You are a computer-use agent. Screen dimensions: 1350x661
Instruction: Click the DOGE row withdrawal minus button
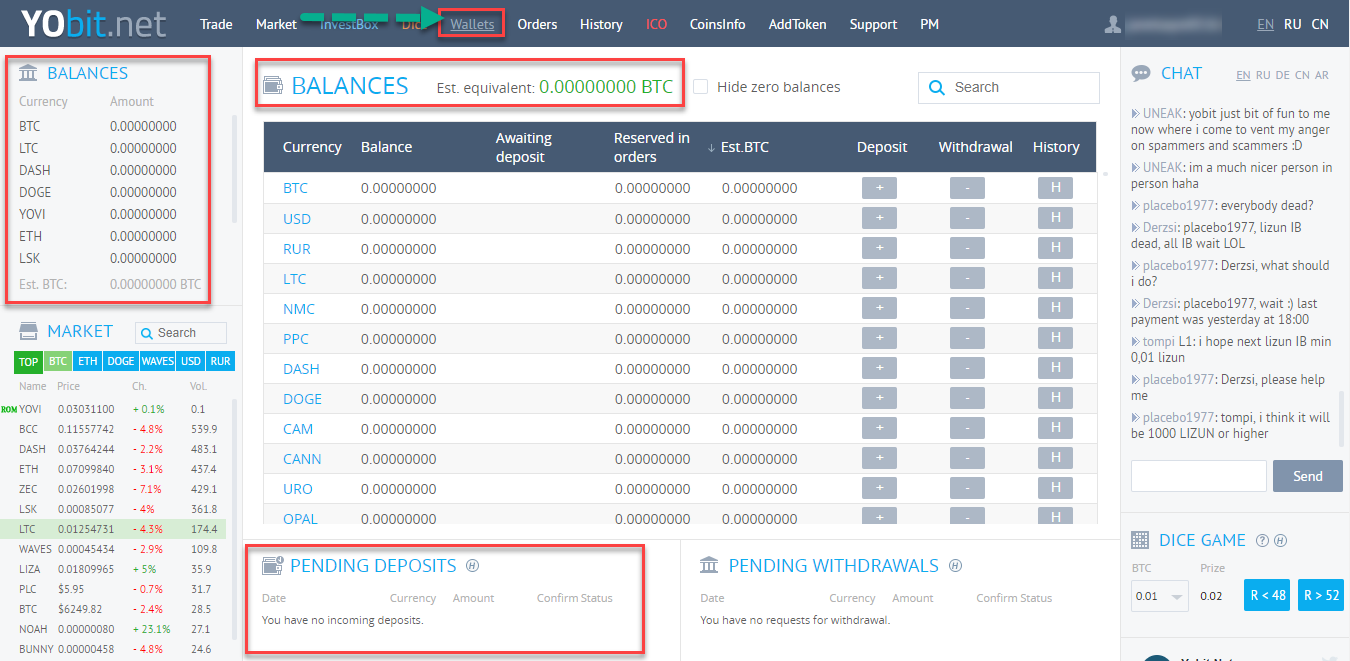pyautogui.click(x=967, y=398)
